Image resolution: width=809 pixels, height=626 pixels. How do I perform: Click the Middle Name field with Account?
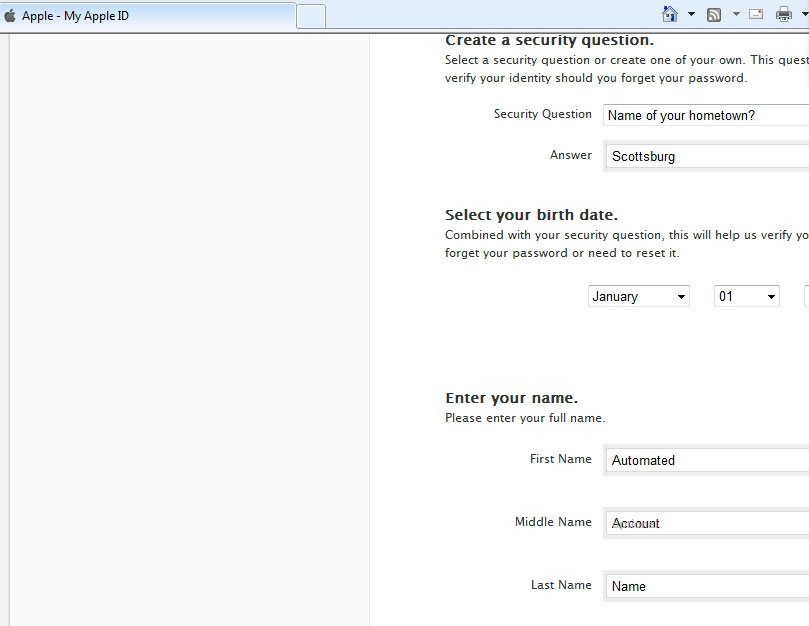[x=707, y=523]
